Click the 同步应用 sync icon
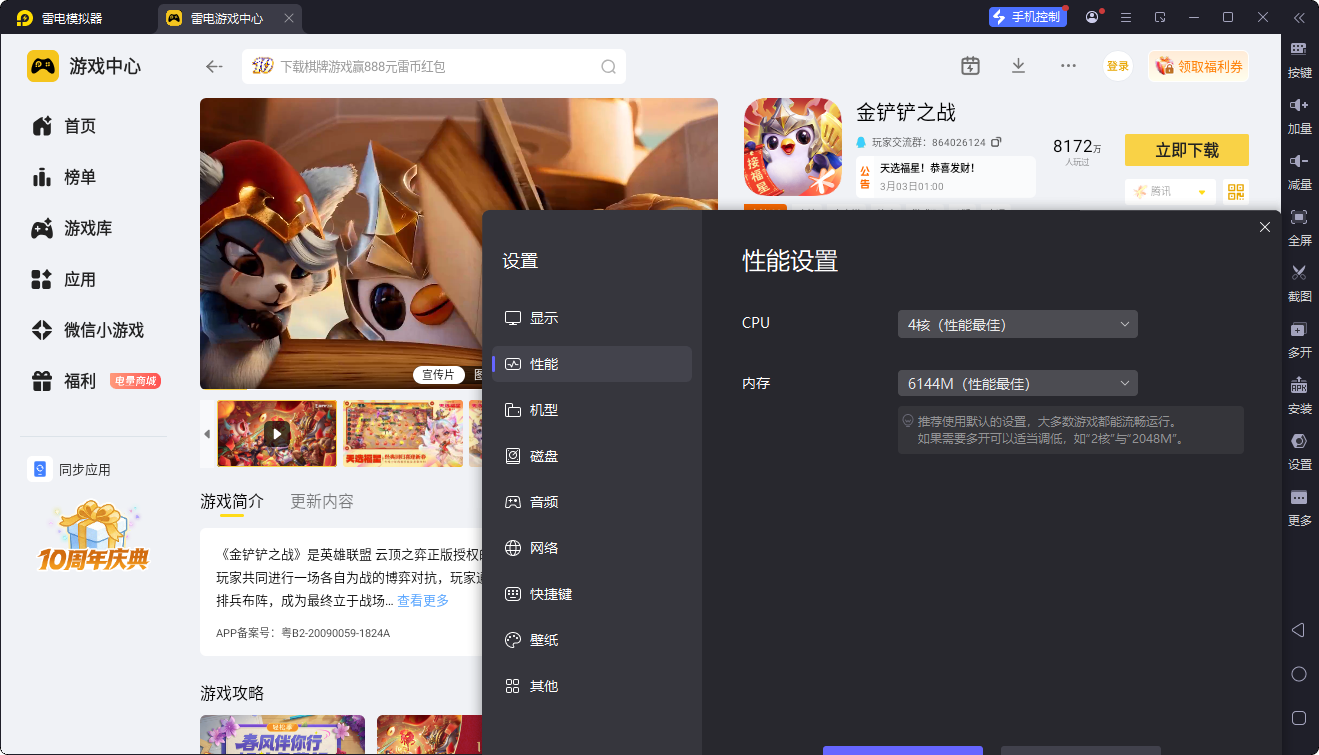 click(39, 470)
